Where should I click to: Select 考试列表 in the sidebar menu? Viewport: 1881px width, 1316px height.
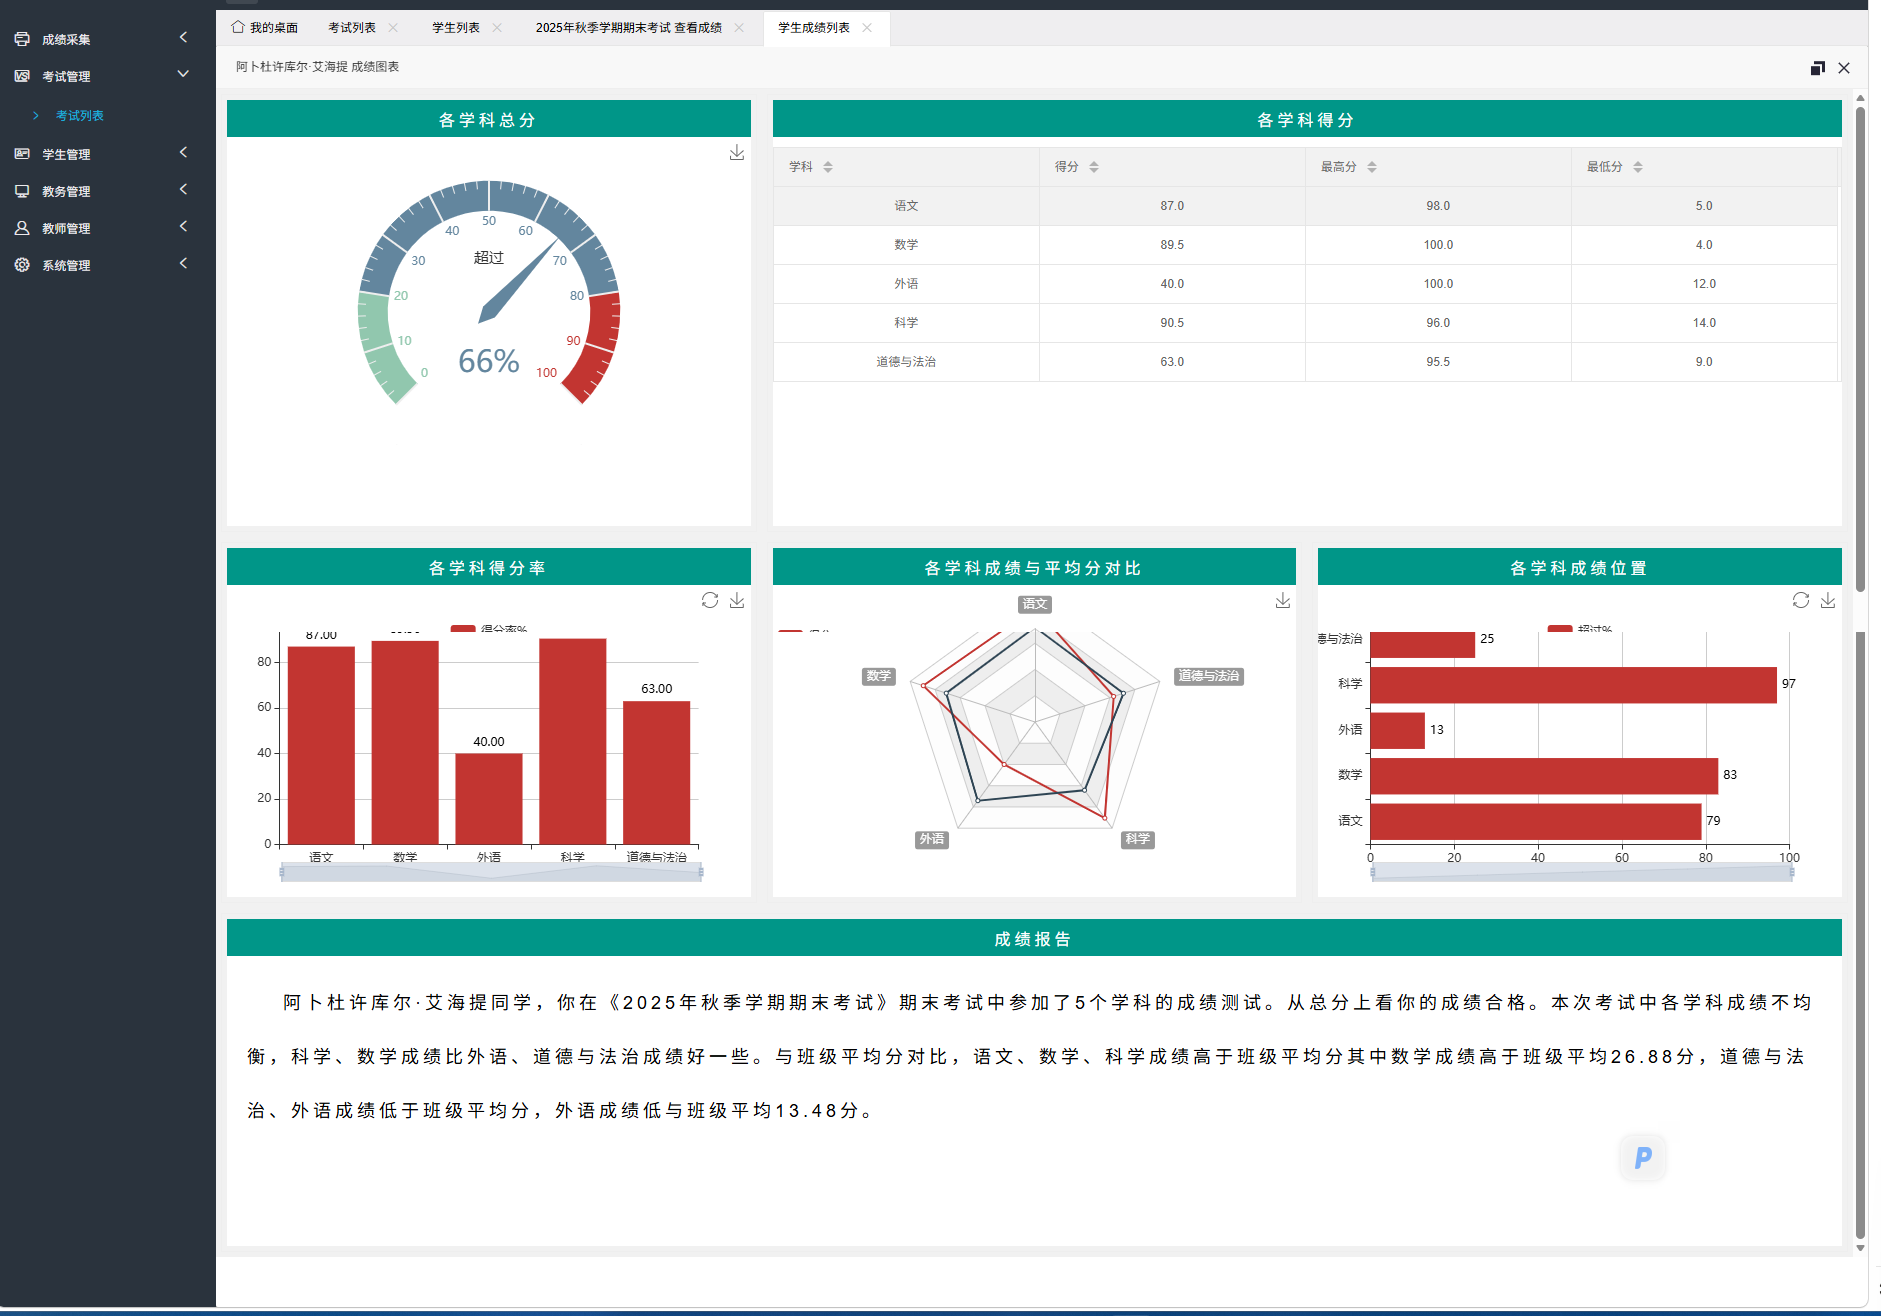(x=81, y=115)
